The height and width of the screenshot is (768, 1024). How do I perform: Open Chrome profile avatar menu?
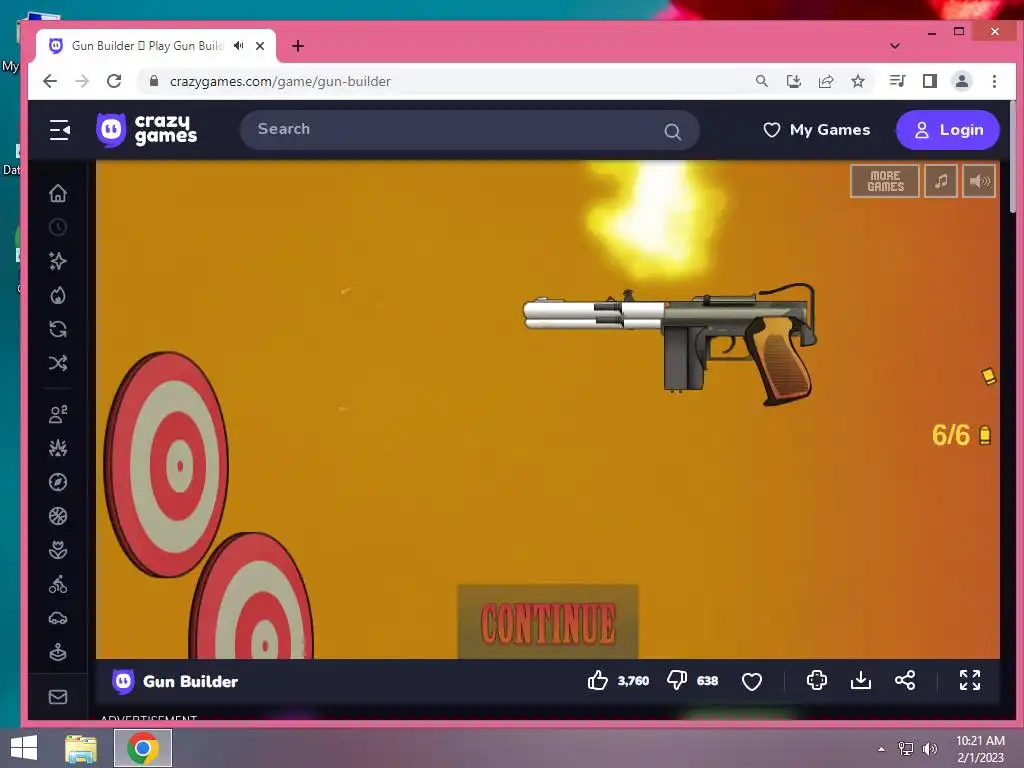point(961,81)
